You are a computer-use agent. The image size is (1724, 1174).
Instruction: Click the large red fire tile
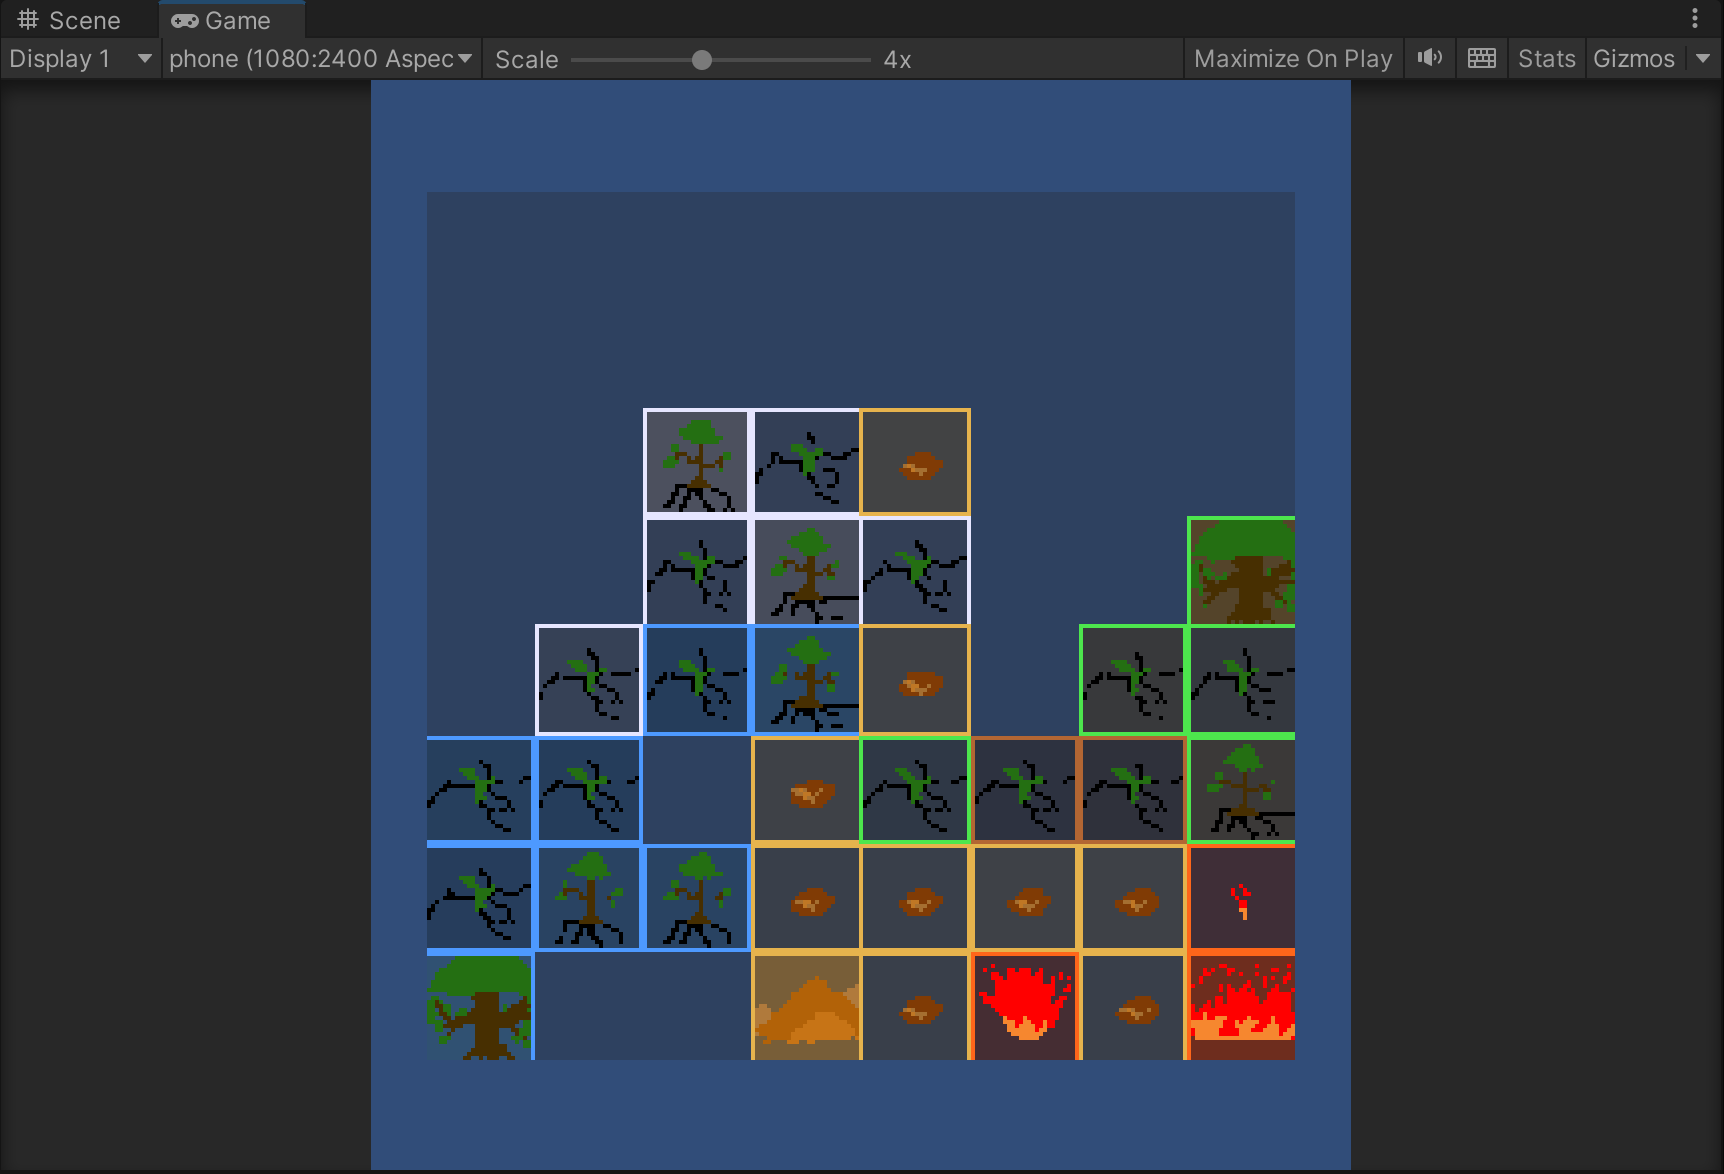point(1024,1006)
